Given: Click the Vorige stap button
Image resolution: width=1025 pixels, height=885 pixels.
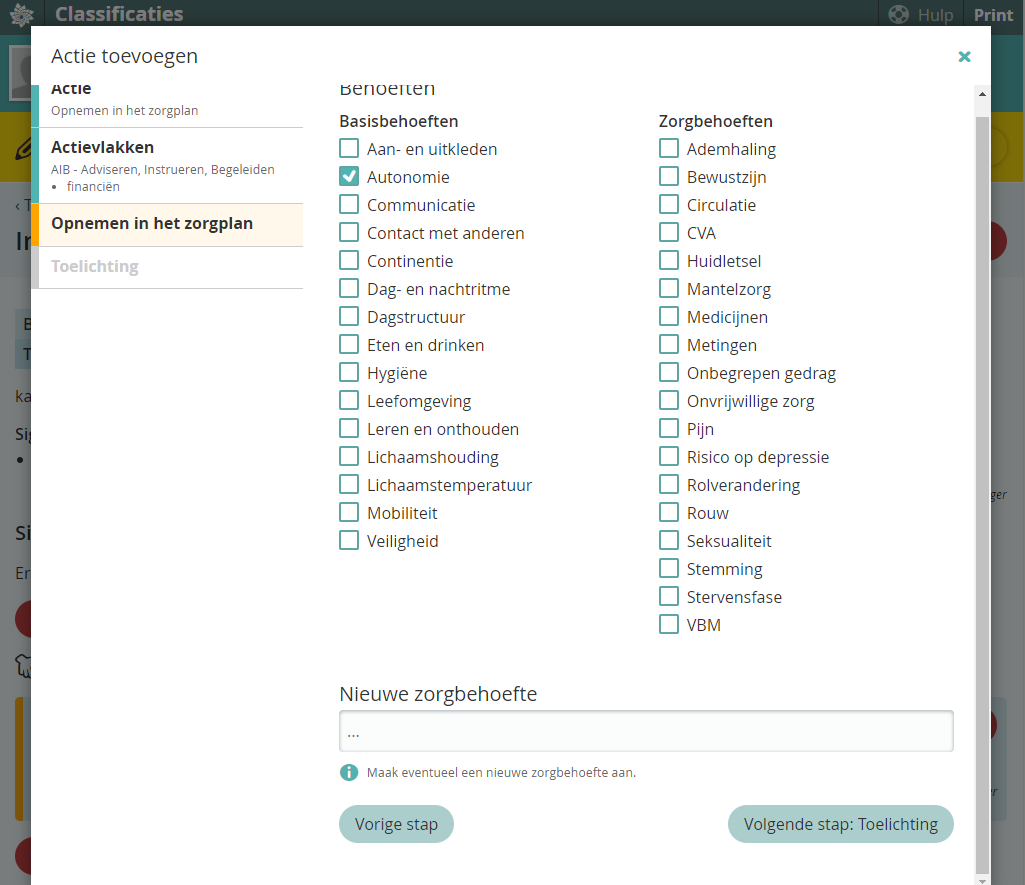Looking at the screenshot, I should (396, 824).
